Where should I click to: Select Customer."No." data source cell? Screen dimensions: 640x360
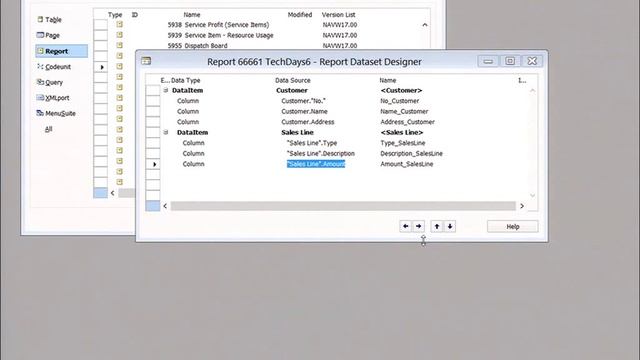[303, 101]
